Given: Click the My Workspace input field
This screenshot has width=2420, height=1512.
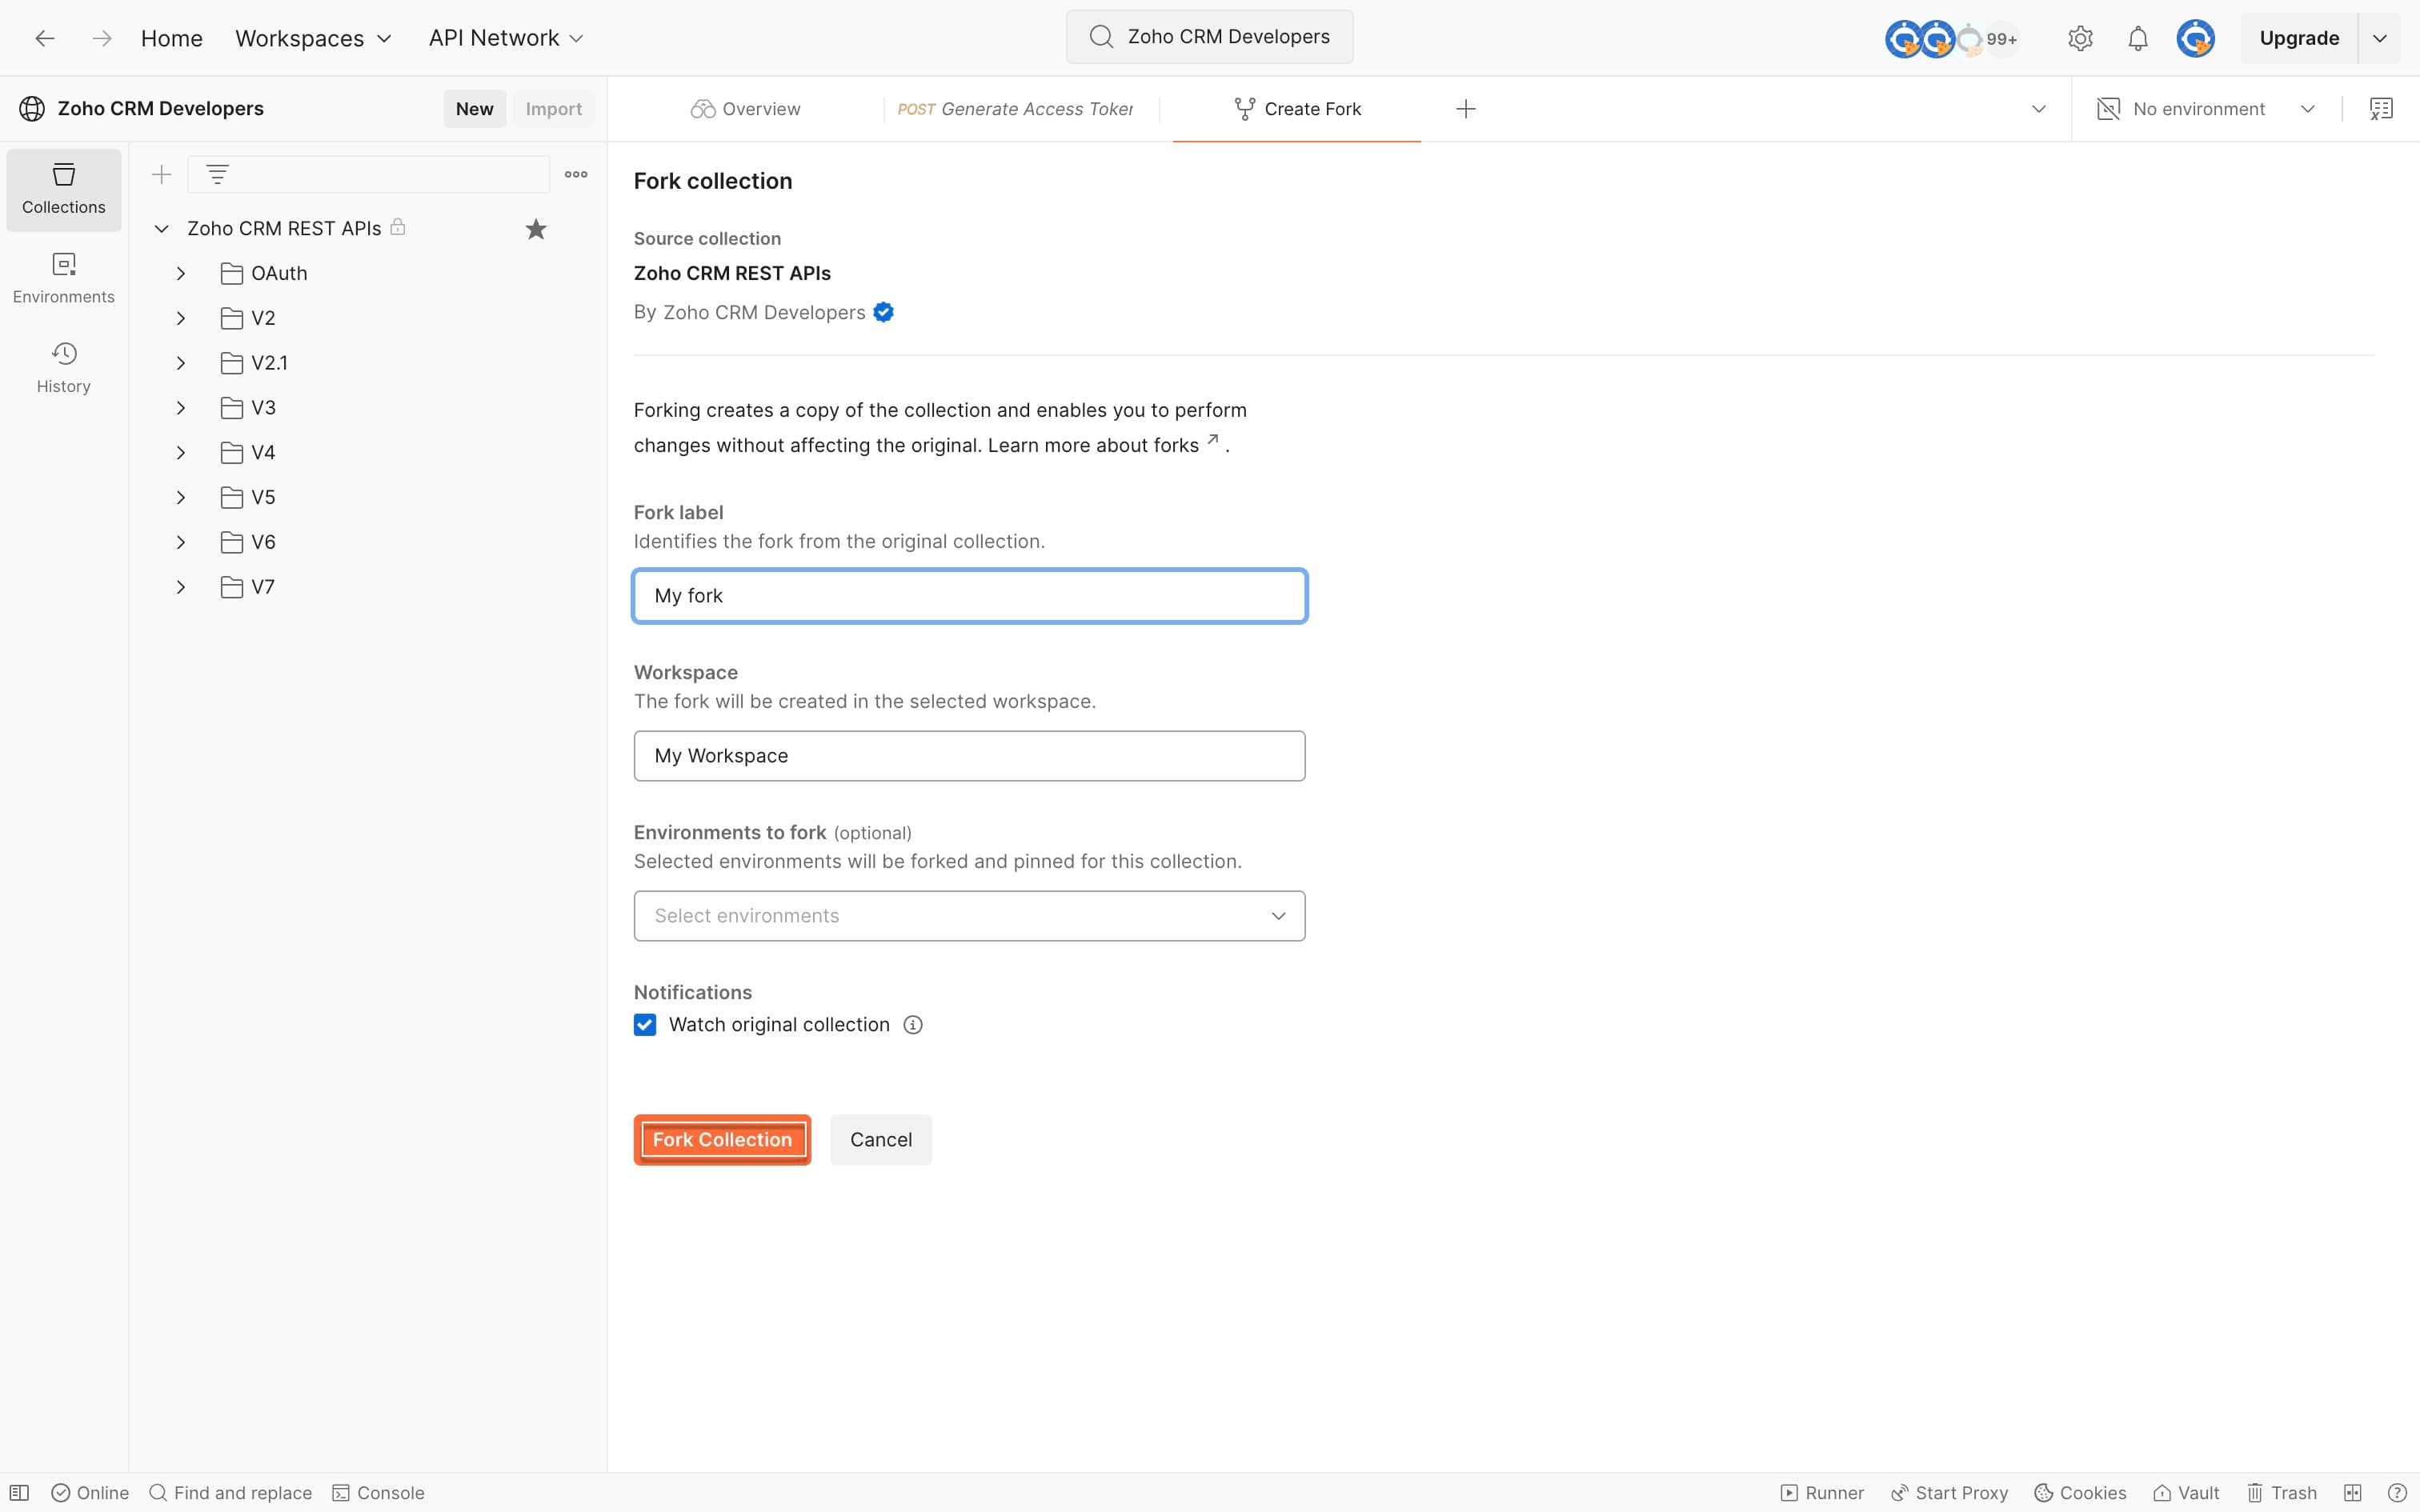Looking at the screenshot, I should [969, 756].
